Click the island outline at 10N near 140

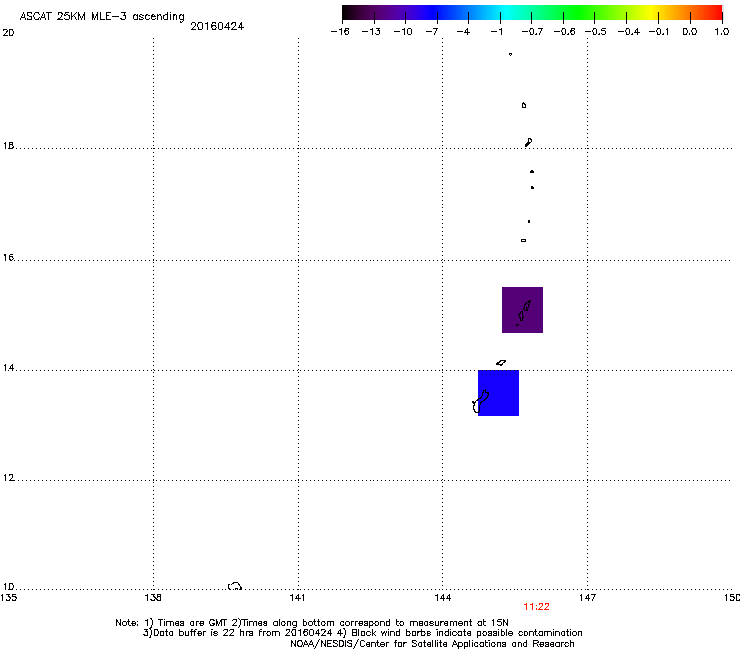click(235, 586)
